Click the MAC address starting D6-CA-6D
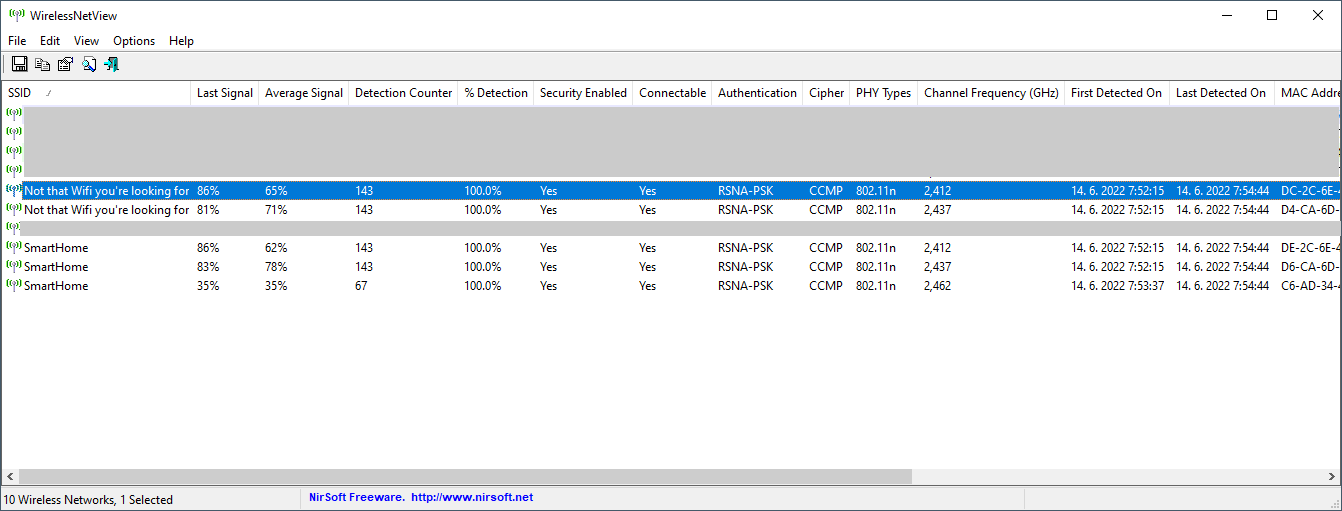The width and height of the screenshot is (1342, 511). tap(1310, 267)
